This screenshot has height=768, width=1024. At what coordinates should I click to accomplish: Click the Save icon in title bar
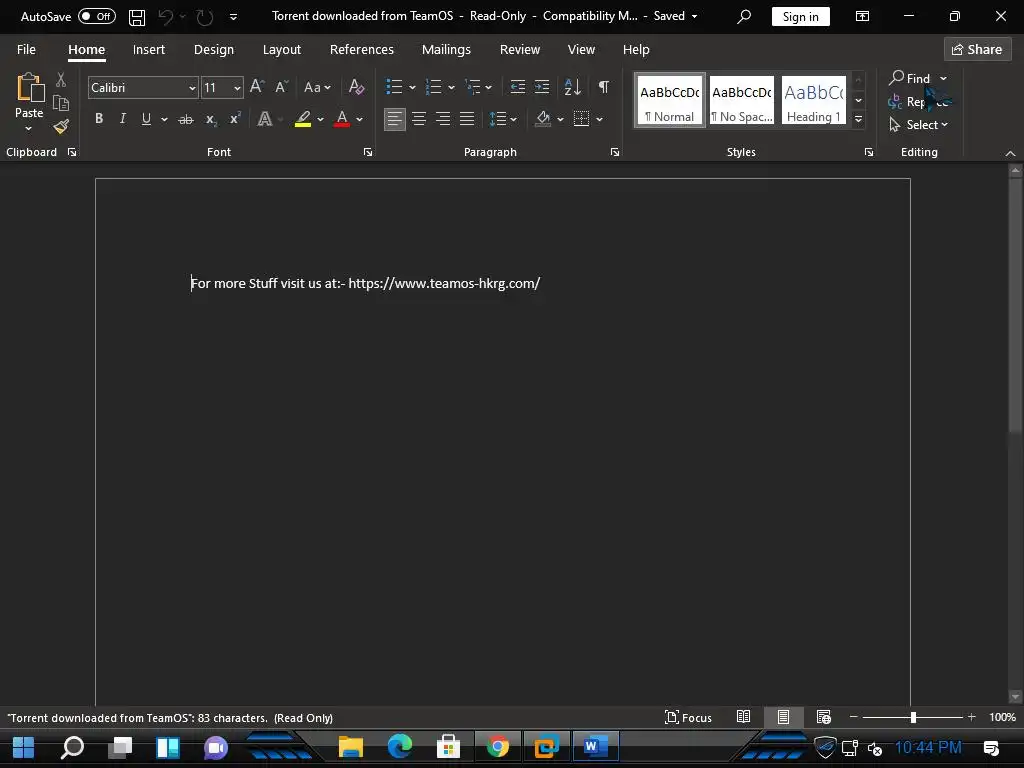pyautogui.click(x=136, y=17)
